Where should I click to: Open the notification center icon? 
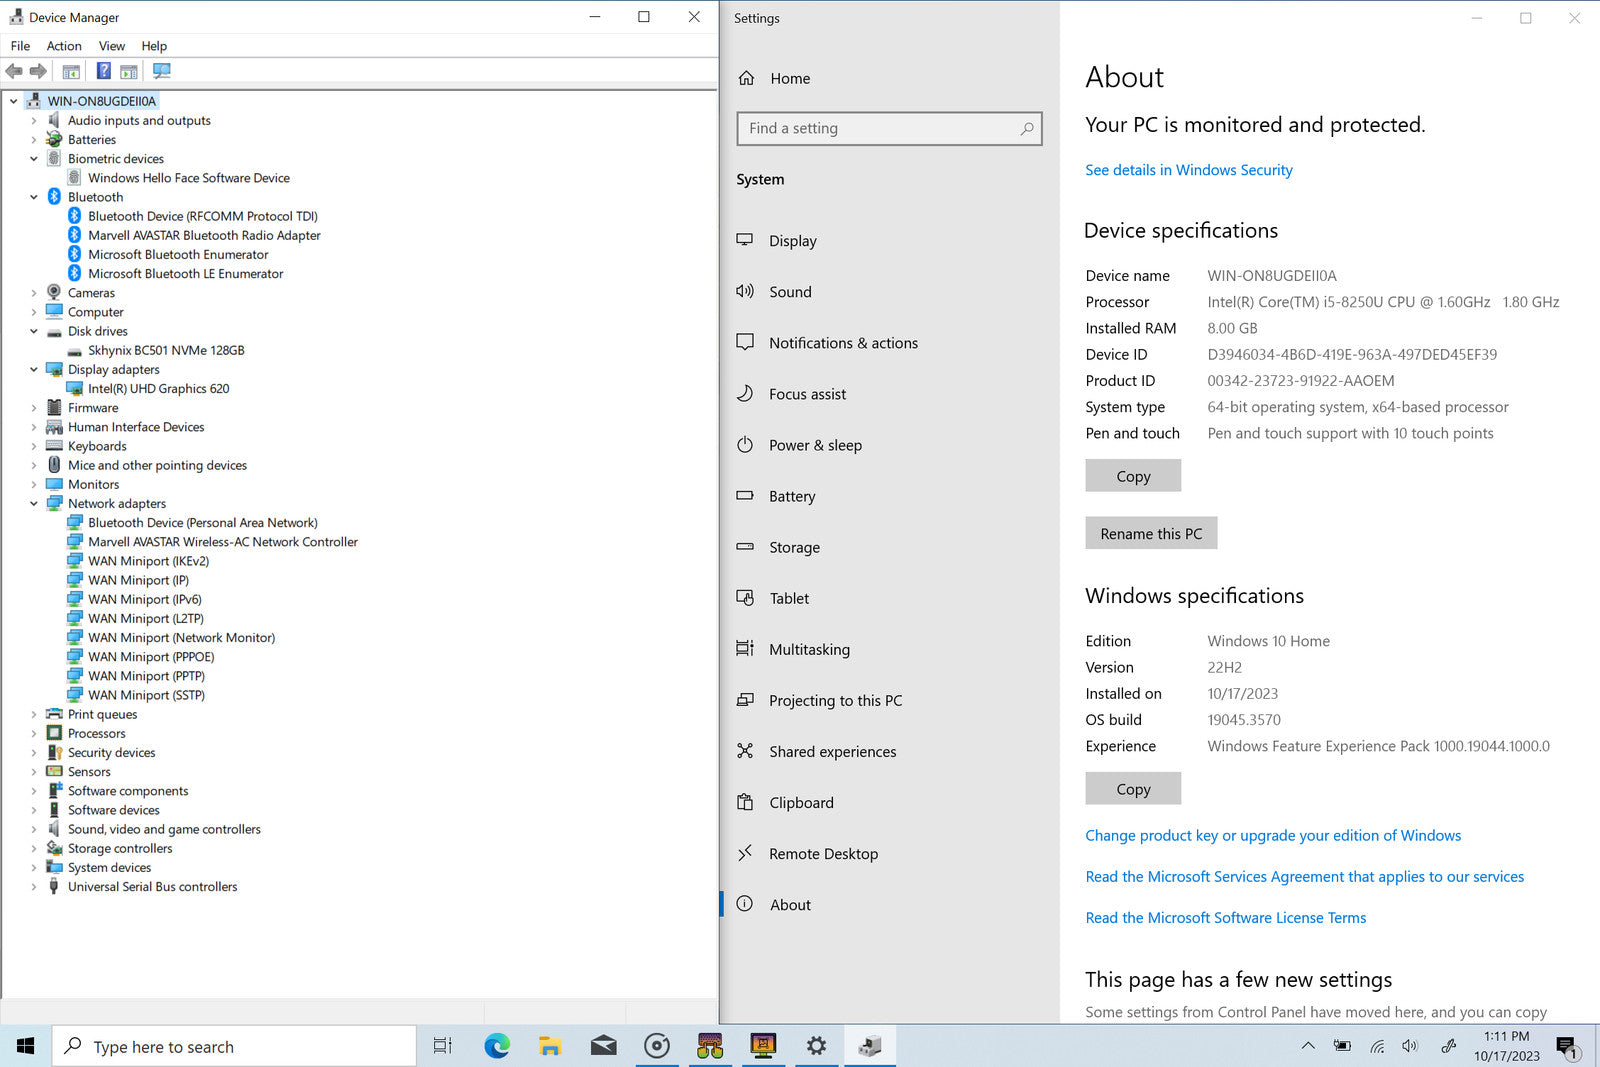(x=1566, y=1047)
